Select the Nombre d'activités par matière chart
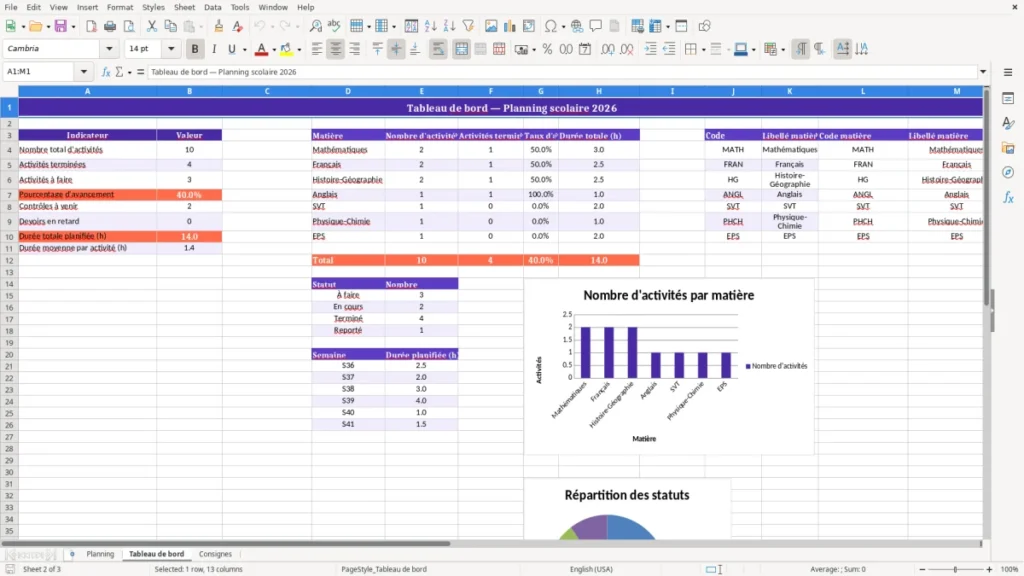 [x=669, y=366]
